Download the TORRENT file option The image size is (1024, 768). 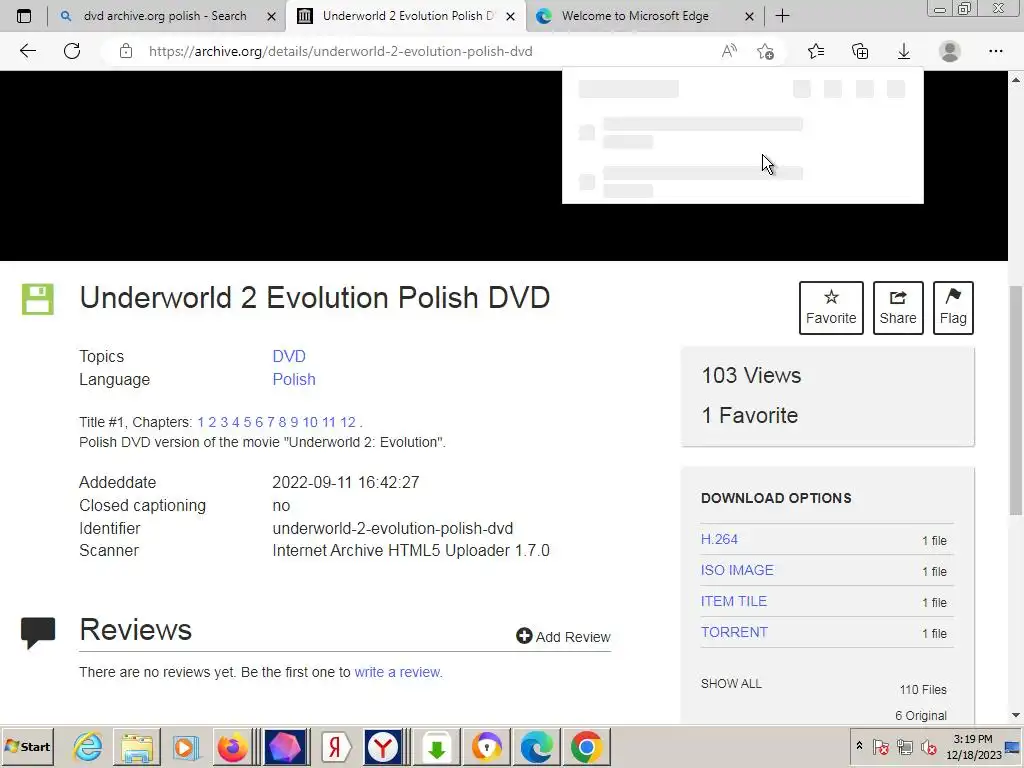coord(734,632)
